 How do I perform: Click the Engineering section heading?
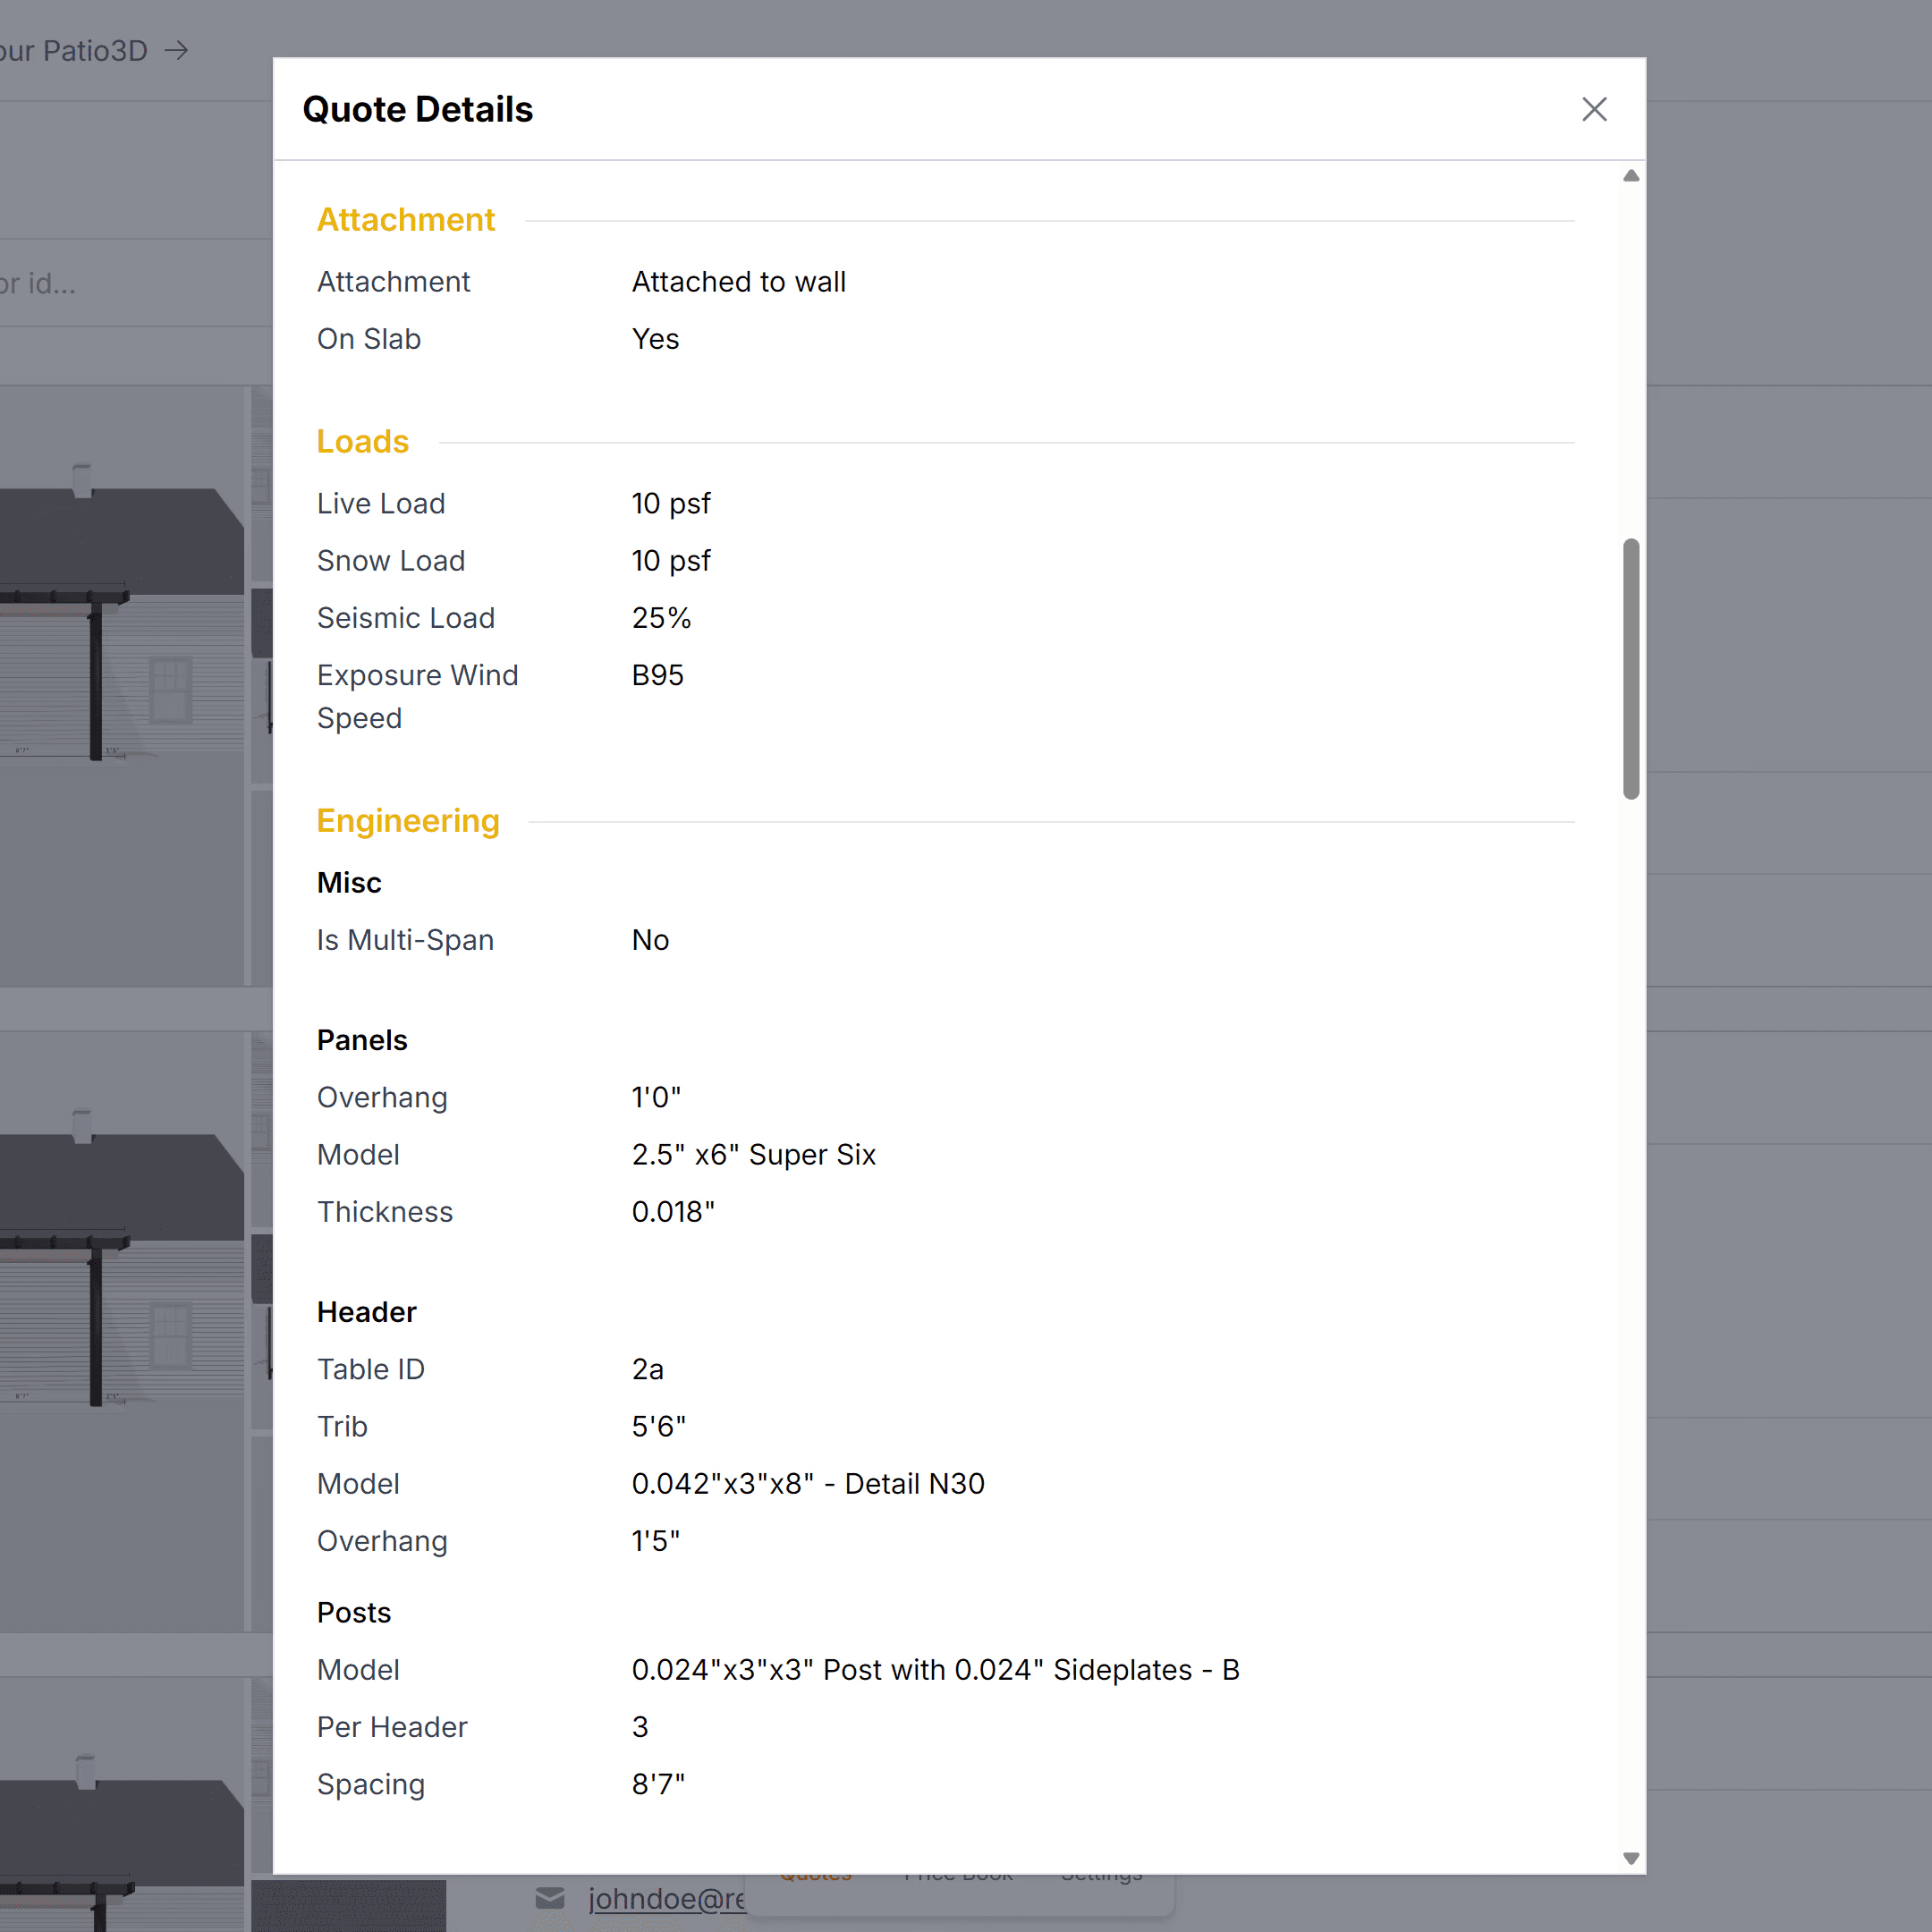[407, 821]
